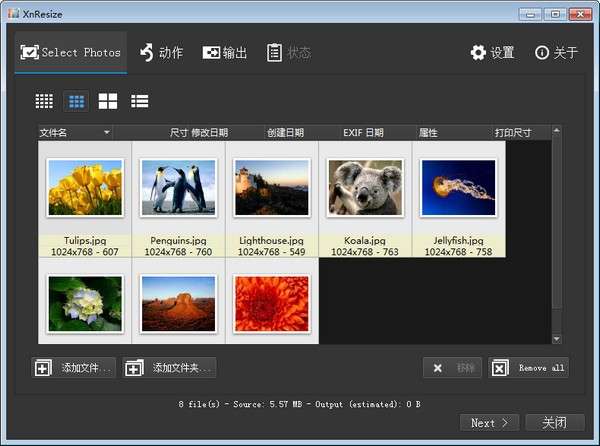Open the 关于 (About) info
This screenshot has height=446, width=600.
pos(556,53)
